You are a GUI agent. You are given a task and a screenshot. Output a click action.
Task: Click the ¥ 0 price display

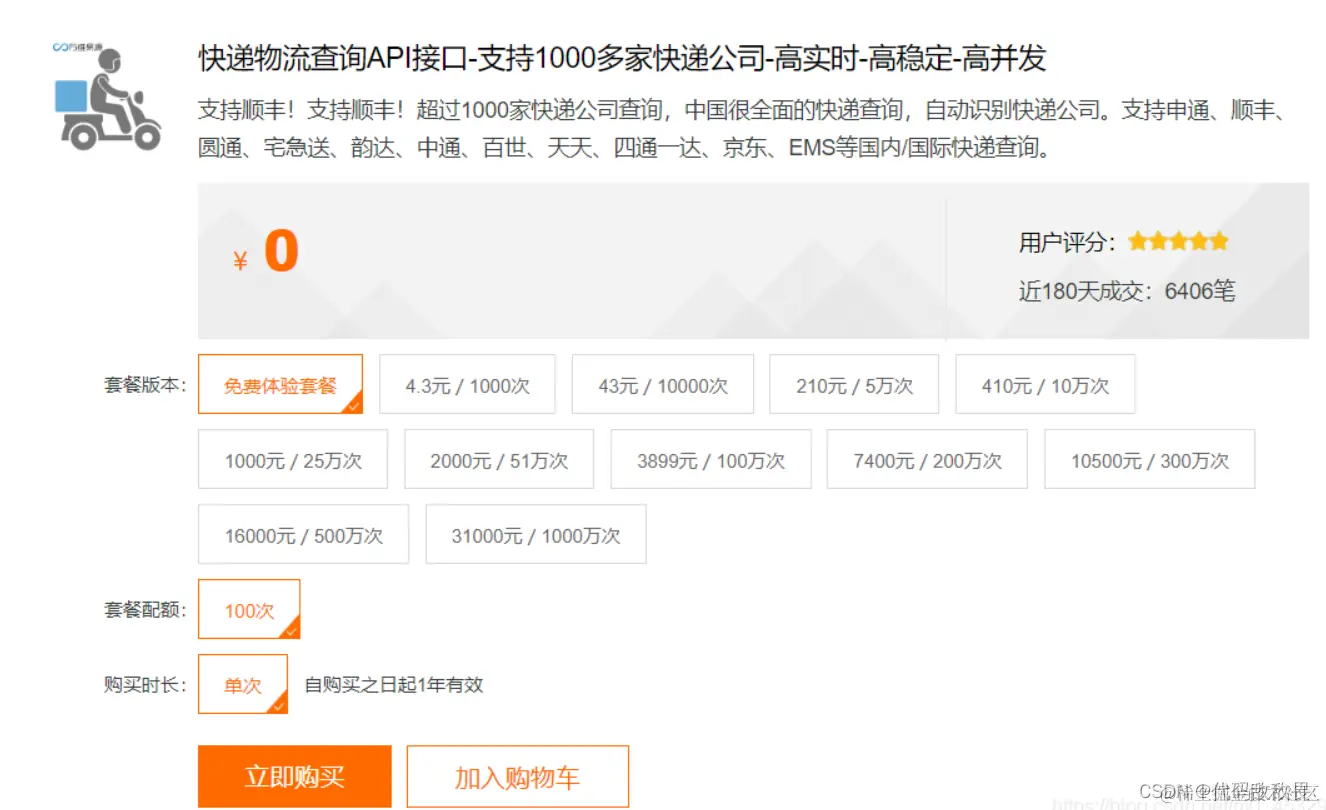pos(266,252)
